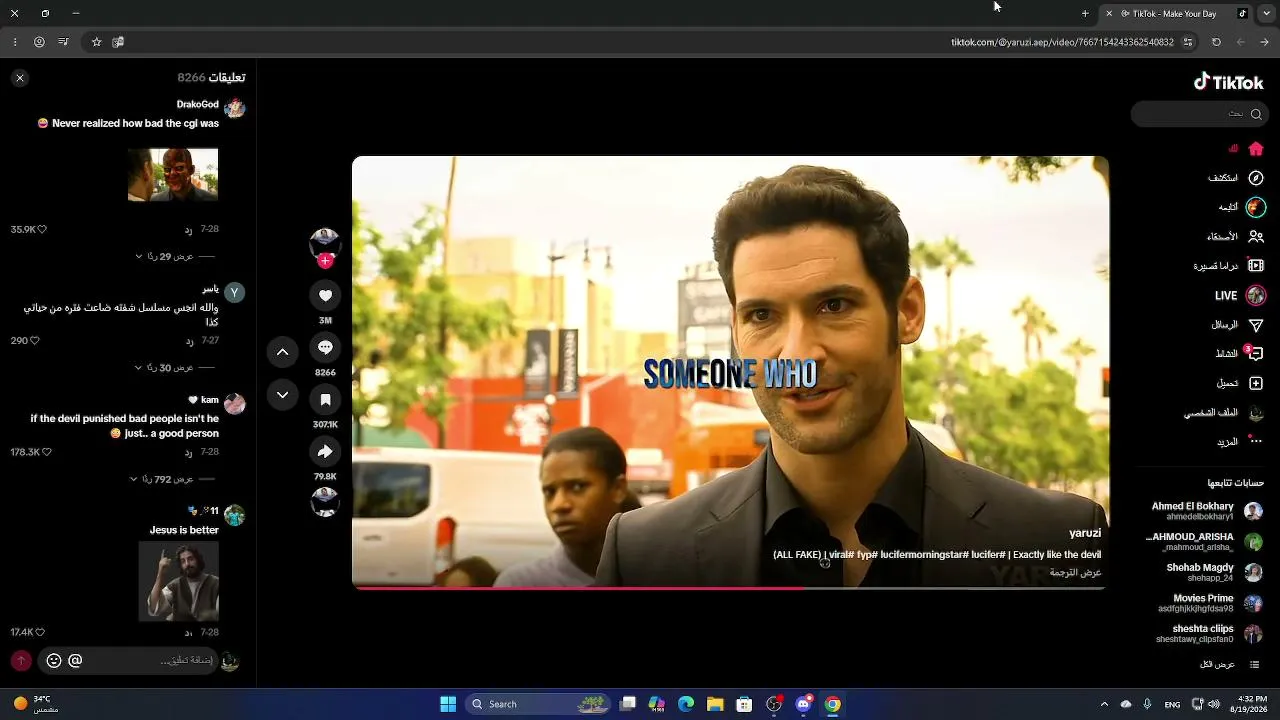1280x720 pixels.
Task: Follow yaruzi with the red plus button
Action: tap(325, 261)
